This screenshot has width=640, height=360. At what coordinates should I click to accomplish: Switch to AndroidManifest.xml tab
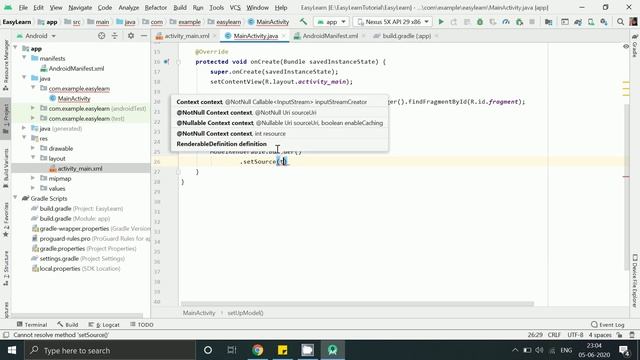(x=330, y=36)
